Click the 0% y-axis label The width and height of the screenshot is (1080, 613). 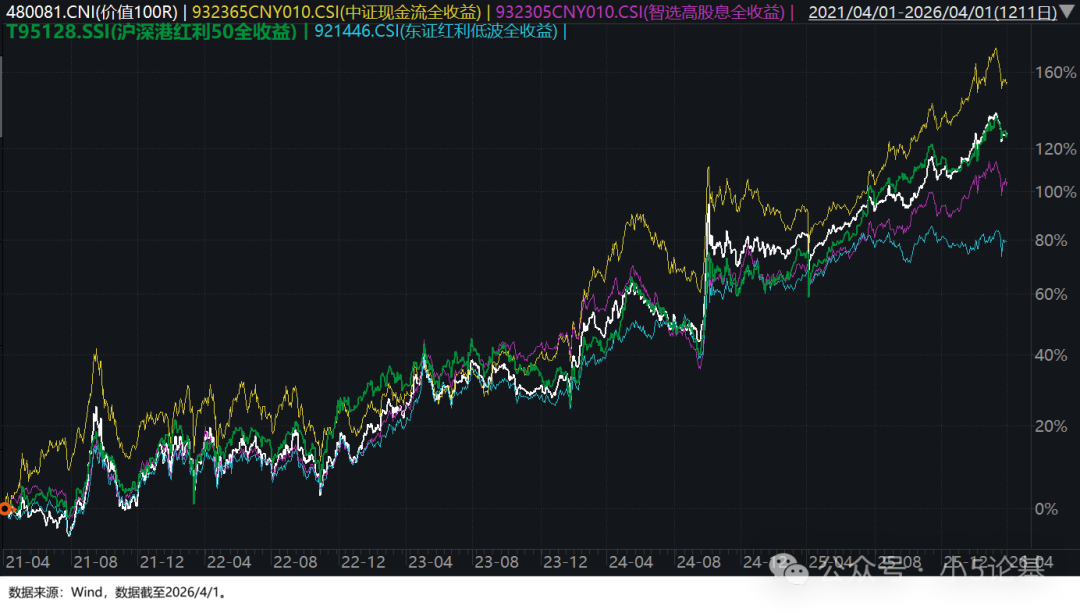1046,509
